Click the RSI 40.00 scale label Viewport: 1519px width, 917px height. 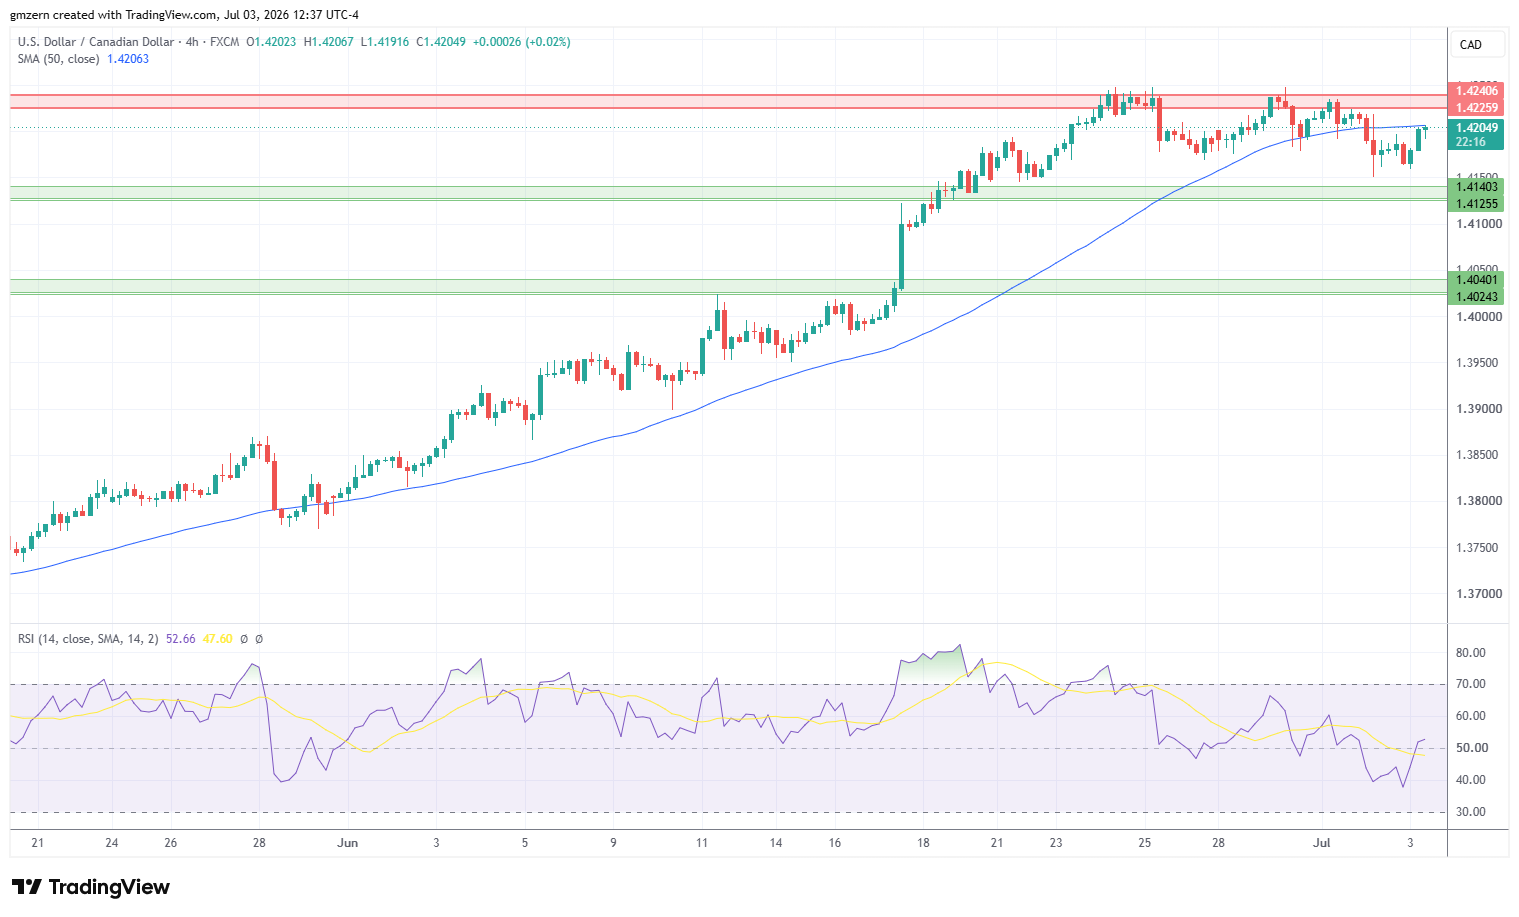[x=1471, y=780]
